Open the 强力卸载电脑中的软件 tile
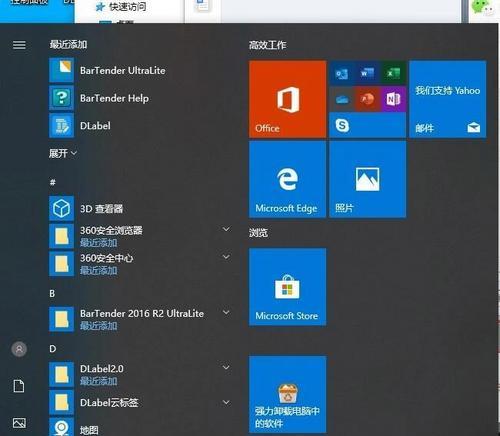The height and width of the screenshot is (436, 500). [287, 394]
